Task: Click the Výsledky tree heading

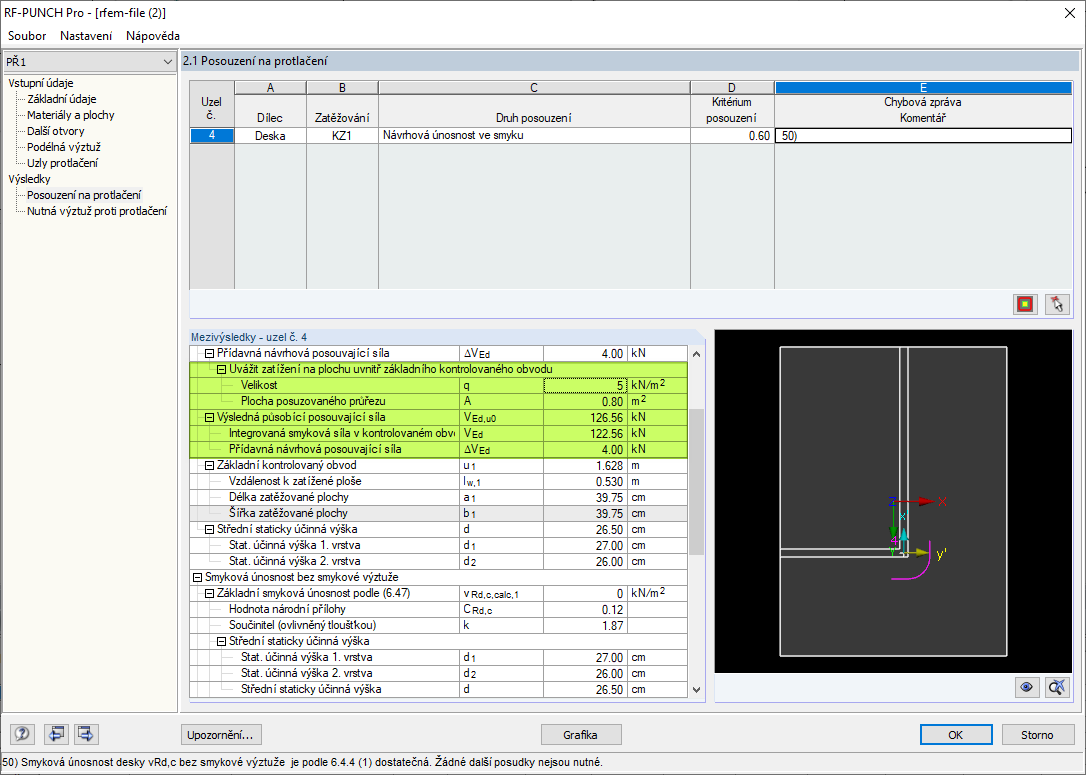Action: (29, 179)
